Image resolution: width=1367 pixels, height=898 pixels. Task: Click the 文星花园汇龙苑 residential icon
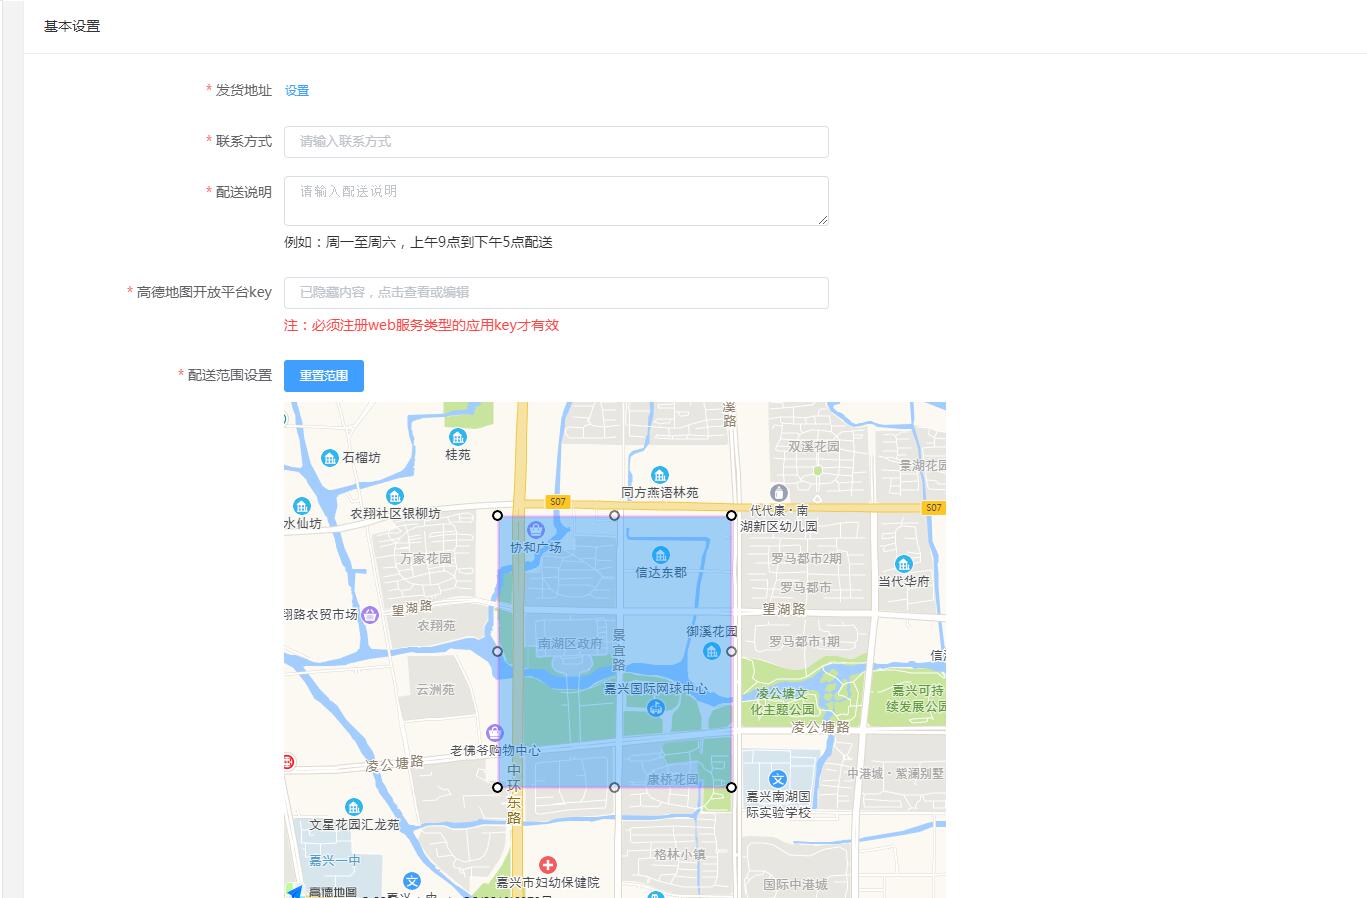pos(353,807)
